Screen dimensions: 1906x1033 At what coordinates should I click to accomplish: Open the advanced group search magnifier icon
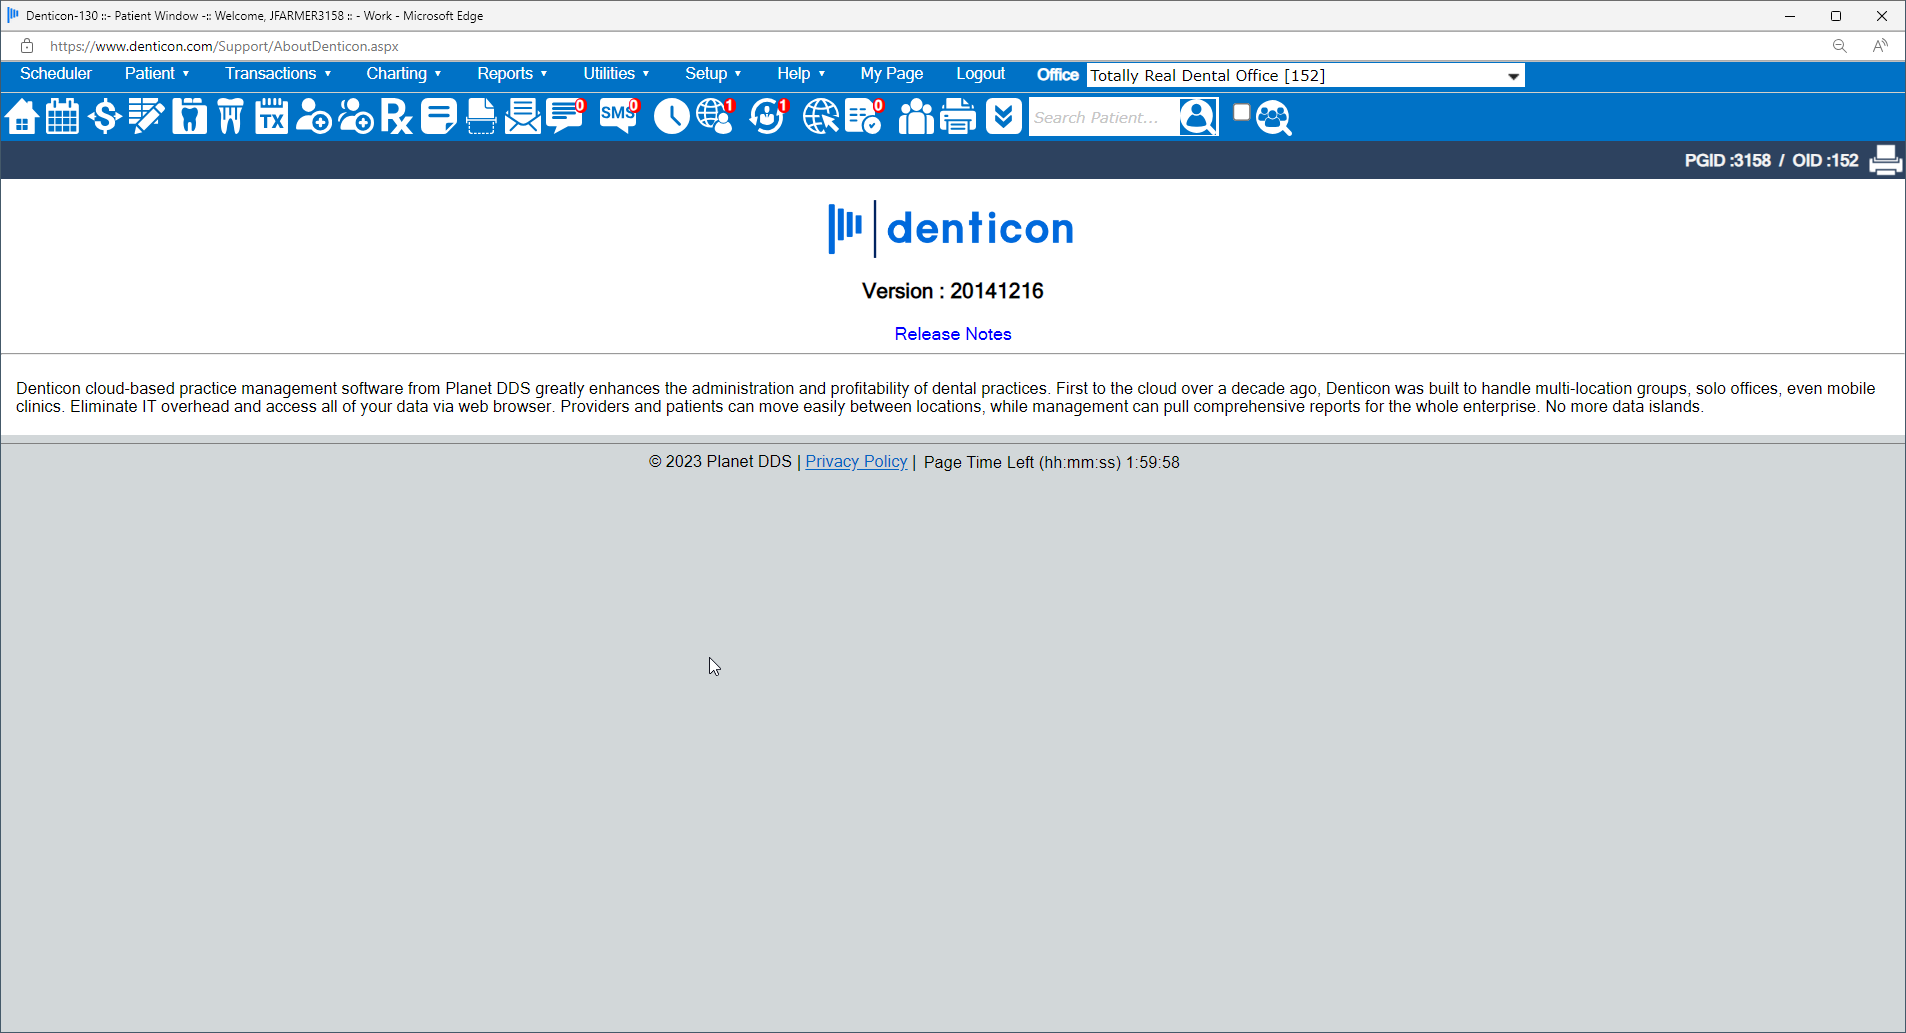click(1274, 118)
